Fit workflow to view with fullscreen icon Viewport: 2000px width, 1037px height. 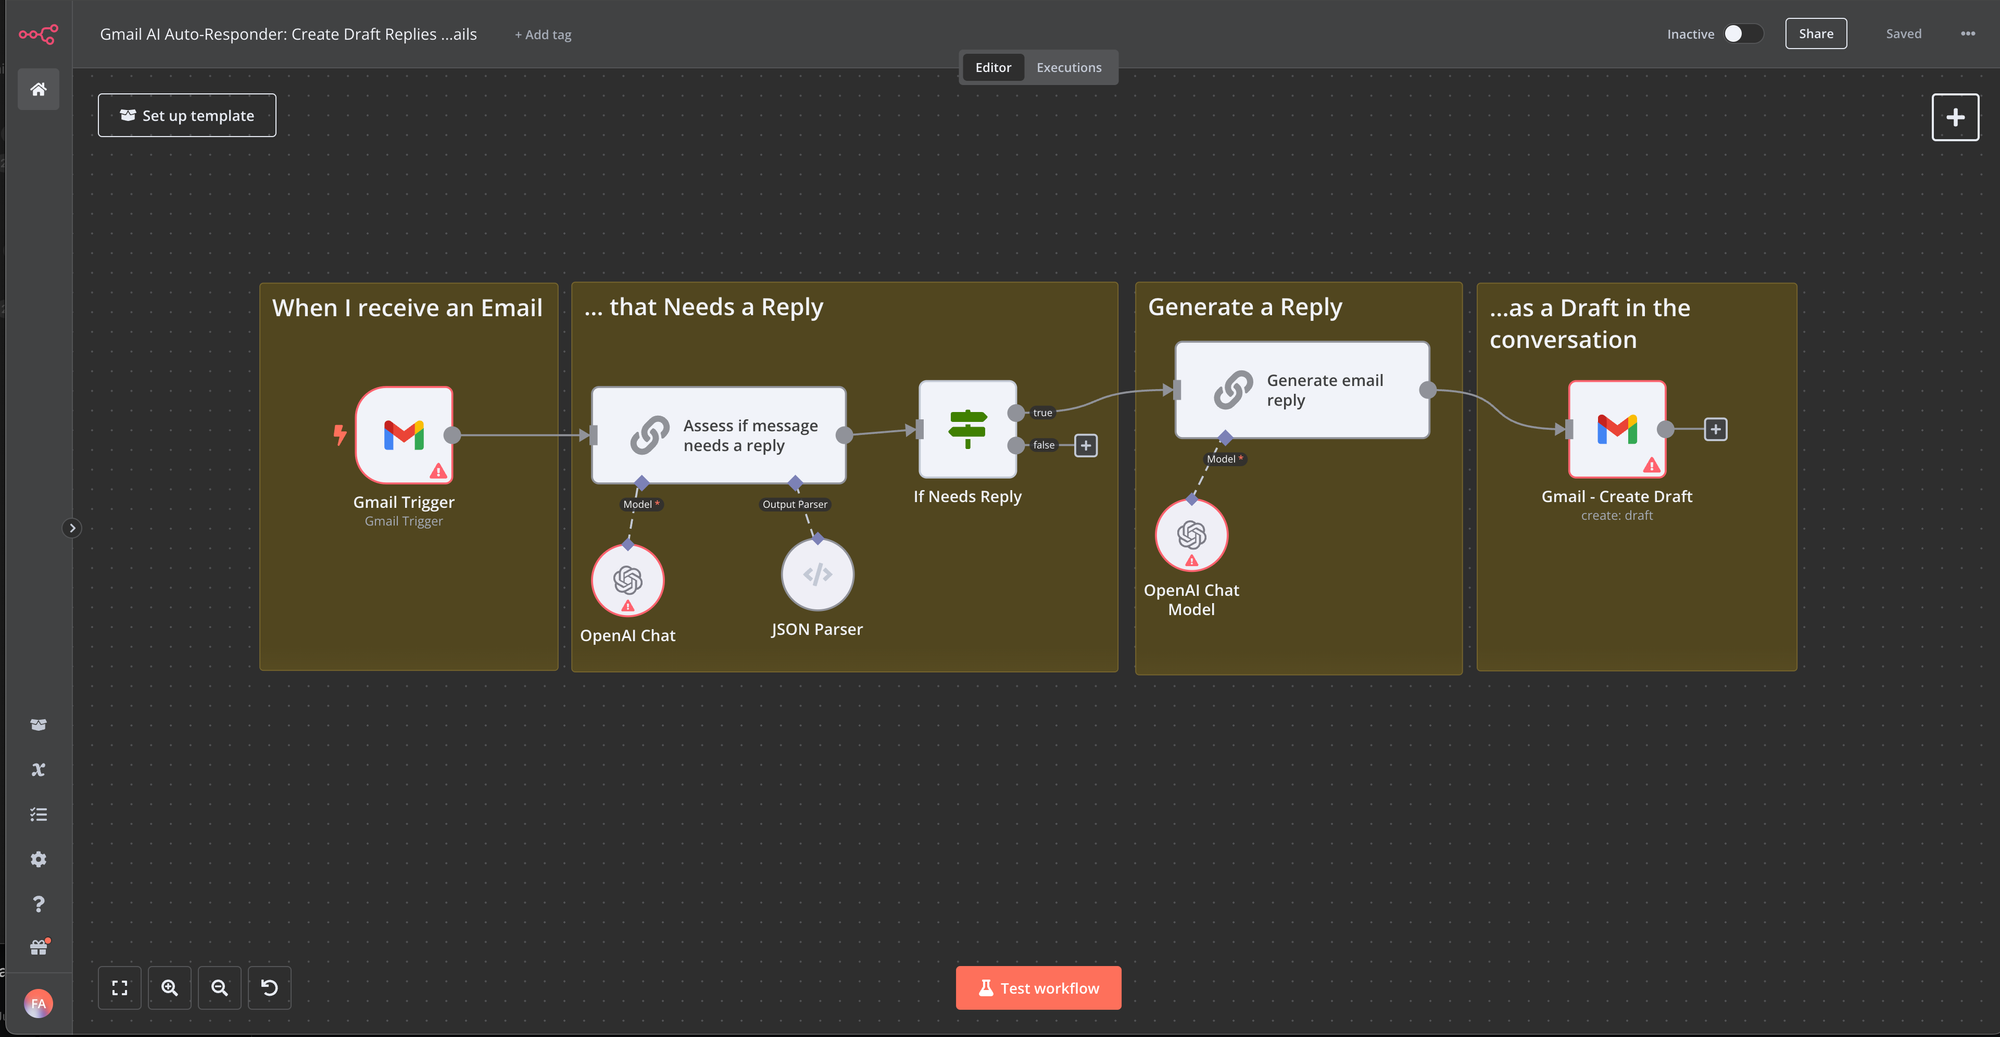pos(119,987)
